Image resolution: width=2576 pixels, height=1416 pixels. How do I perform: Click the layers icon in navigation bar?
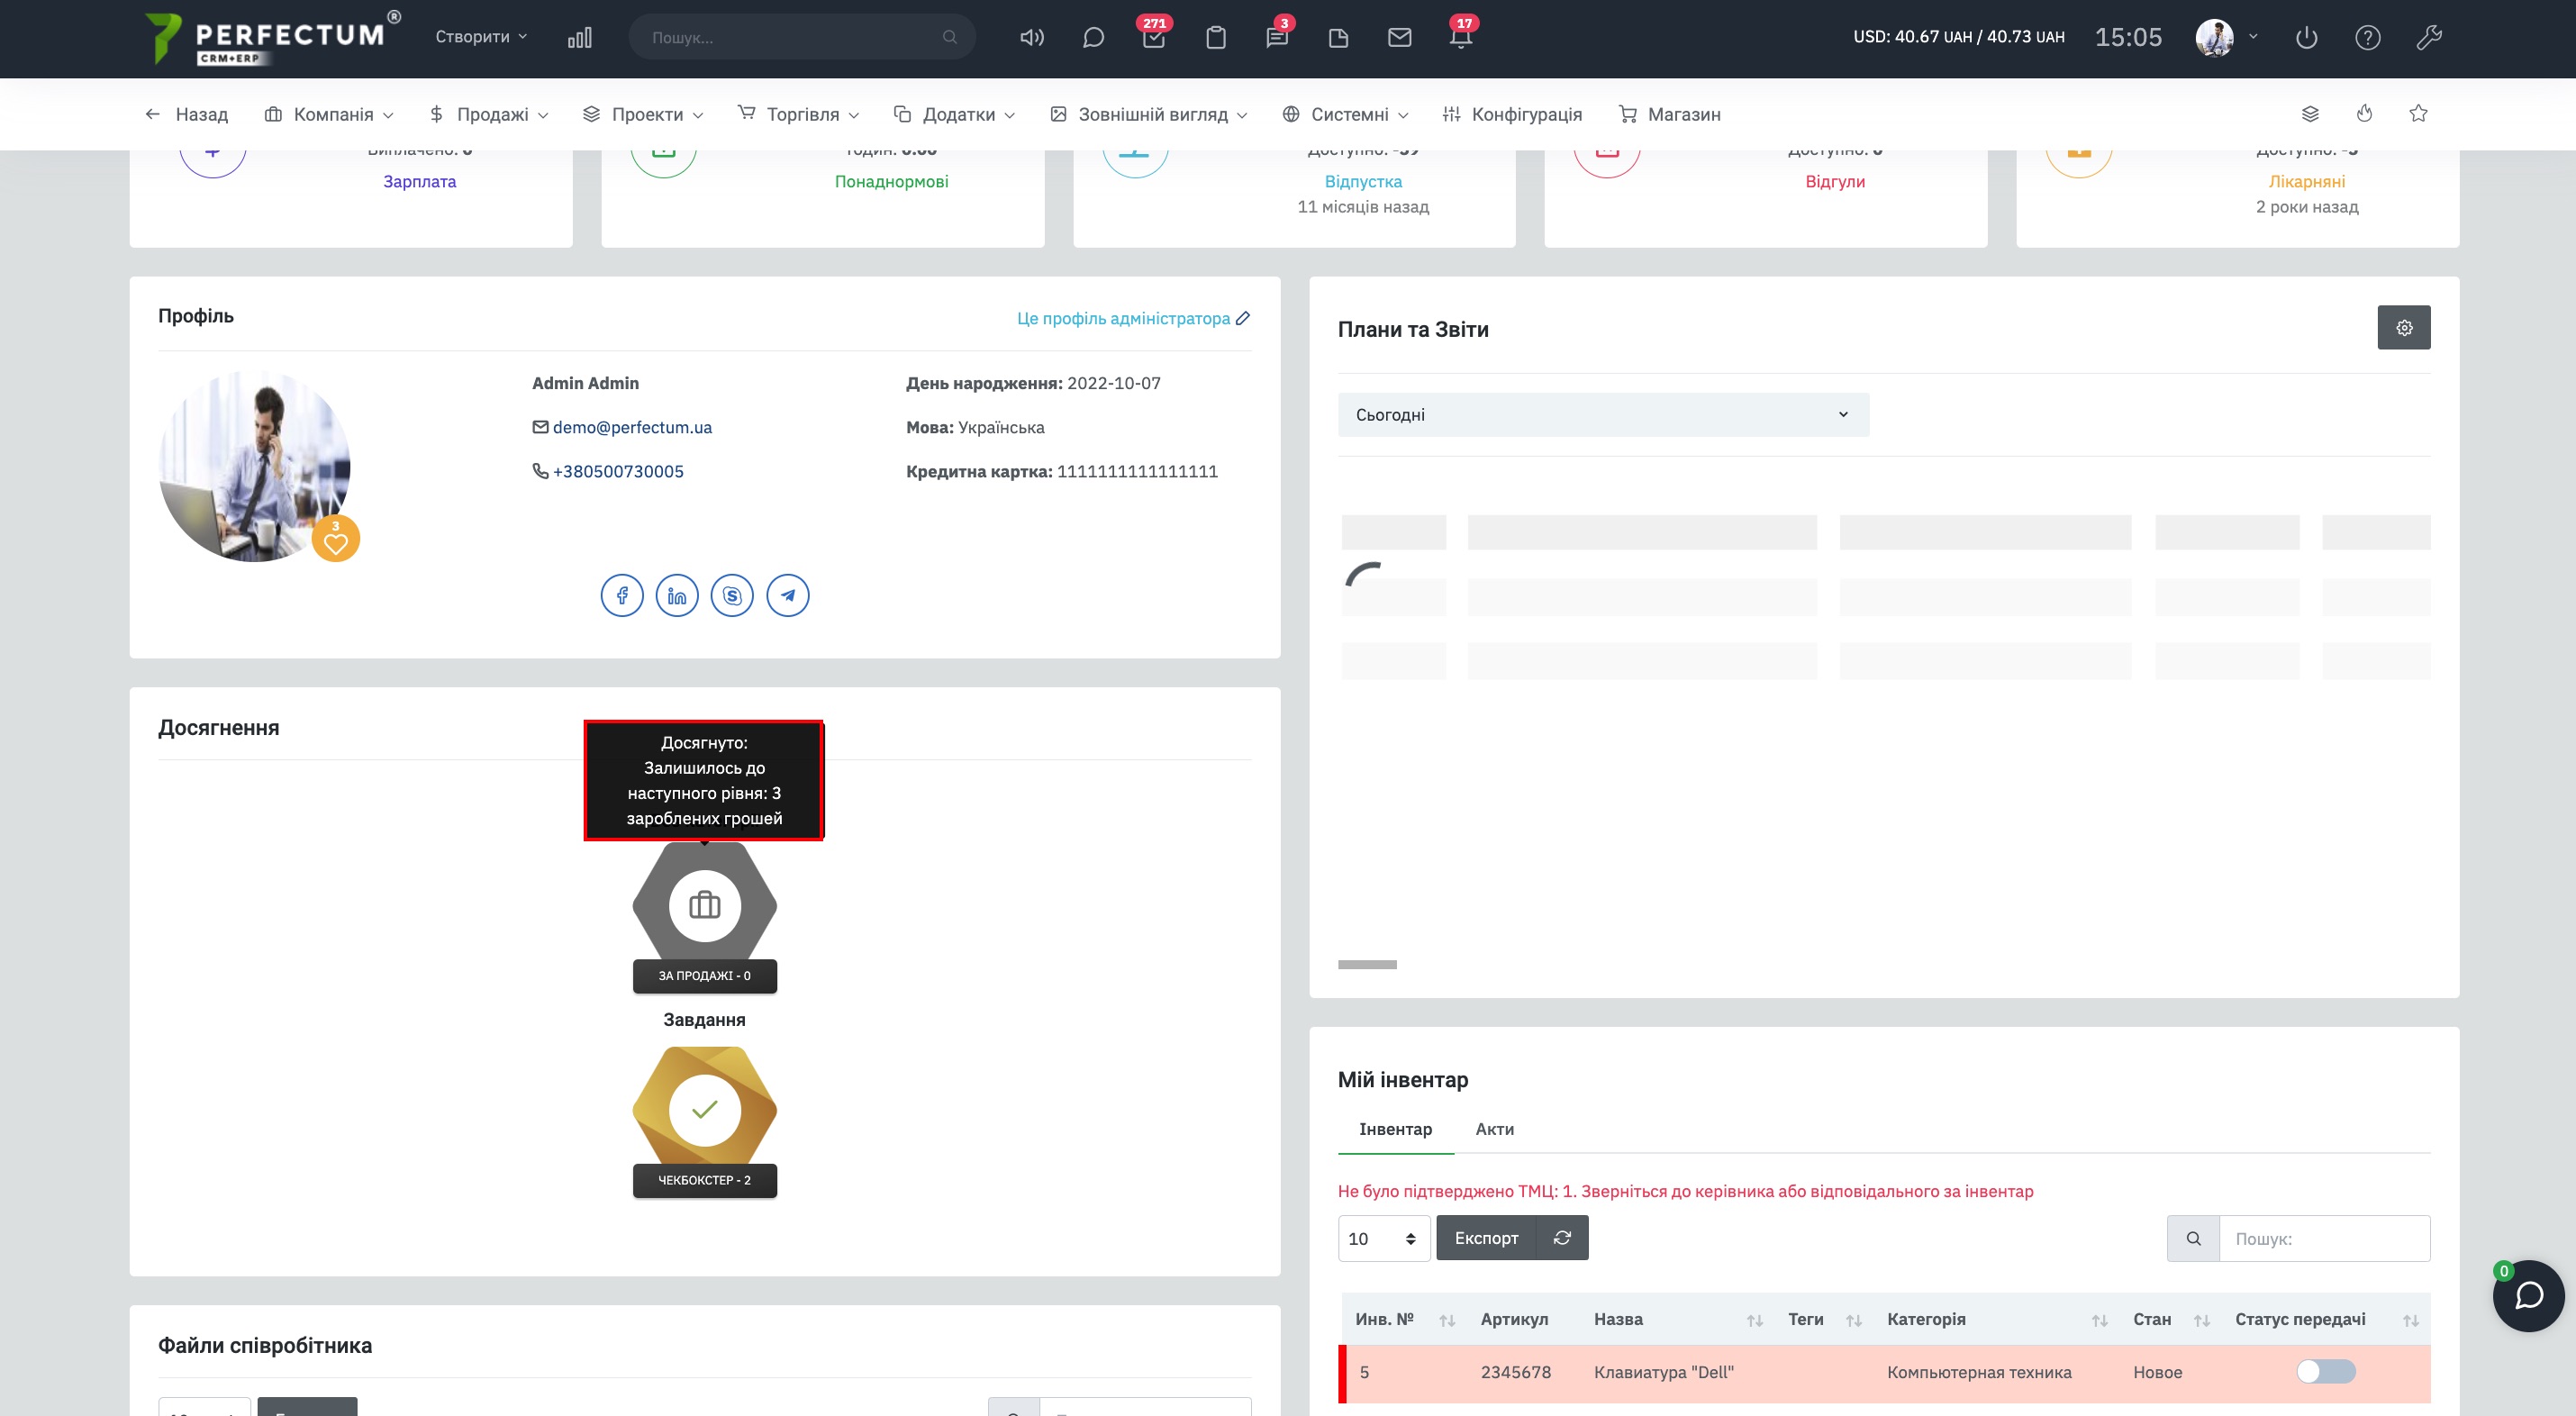(x=2310, y=114)
